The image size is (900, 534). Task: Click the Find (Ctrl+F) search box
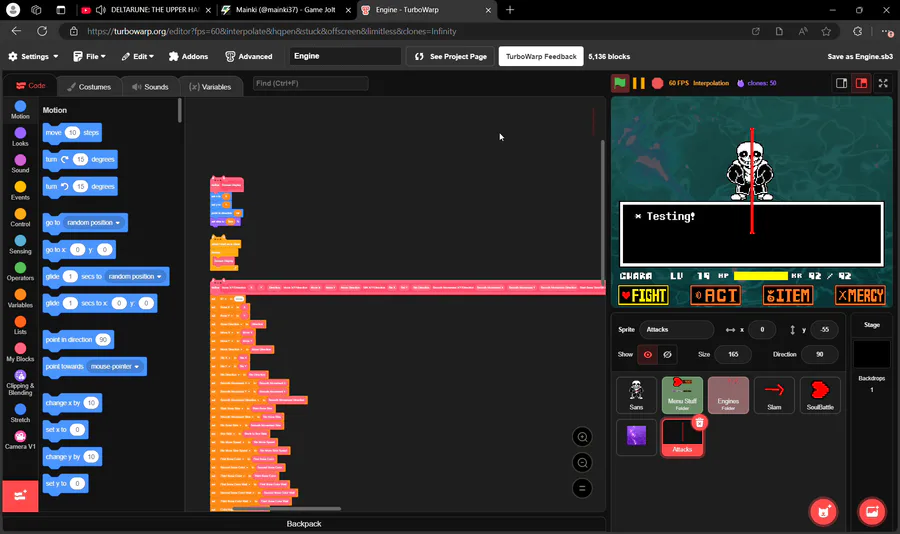311,83
